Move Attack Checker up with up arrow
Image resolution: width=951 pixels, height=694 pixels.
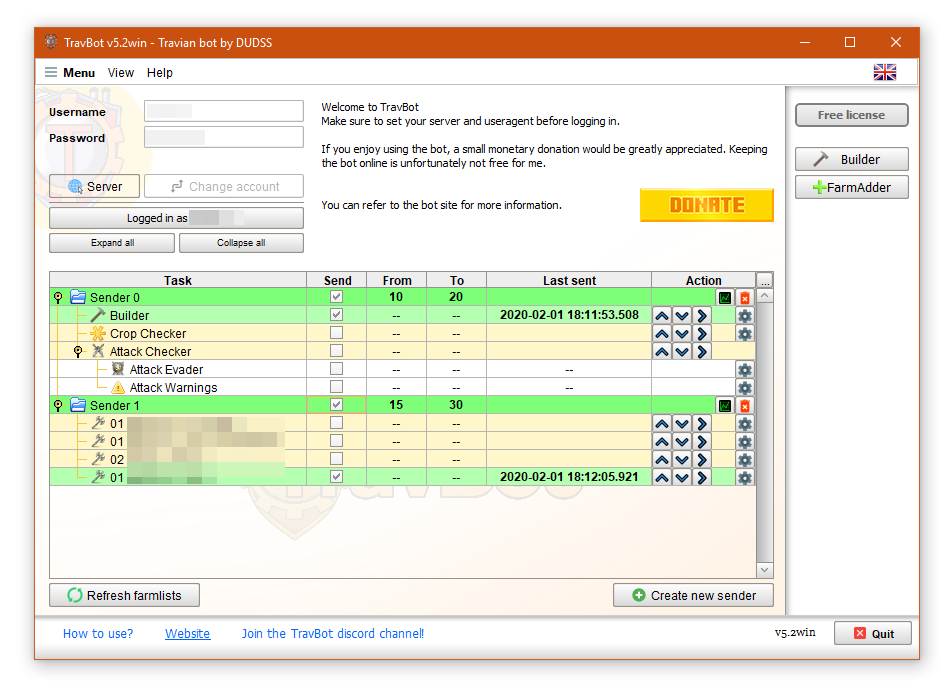point(662,351)
